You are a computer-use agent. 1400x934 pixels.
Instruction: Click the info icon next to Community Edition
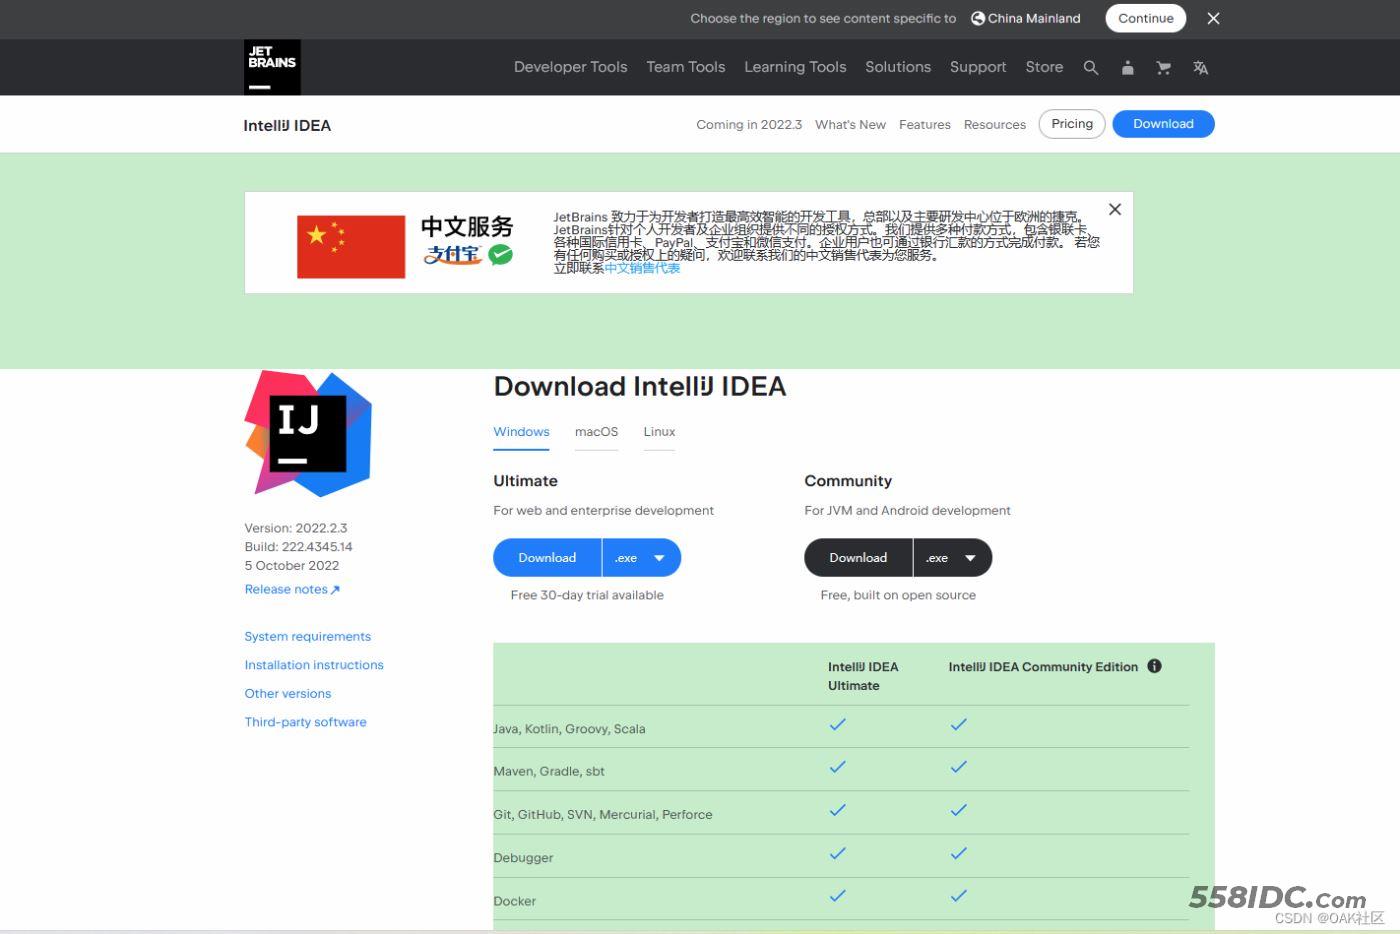1154,666
